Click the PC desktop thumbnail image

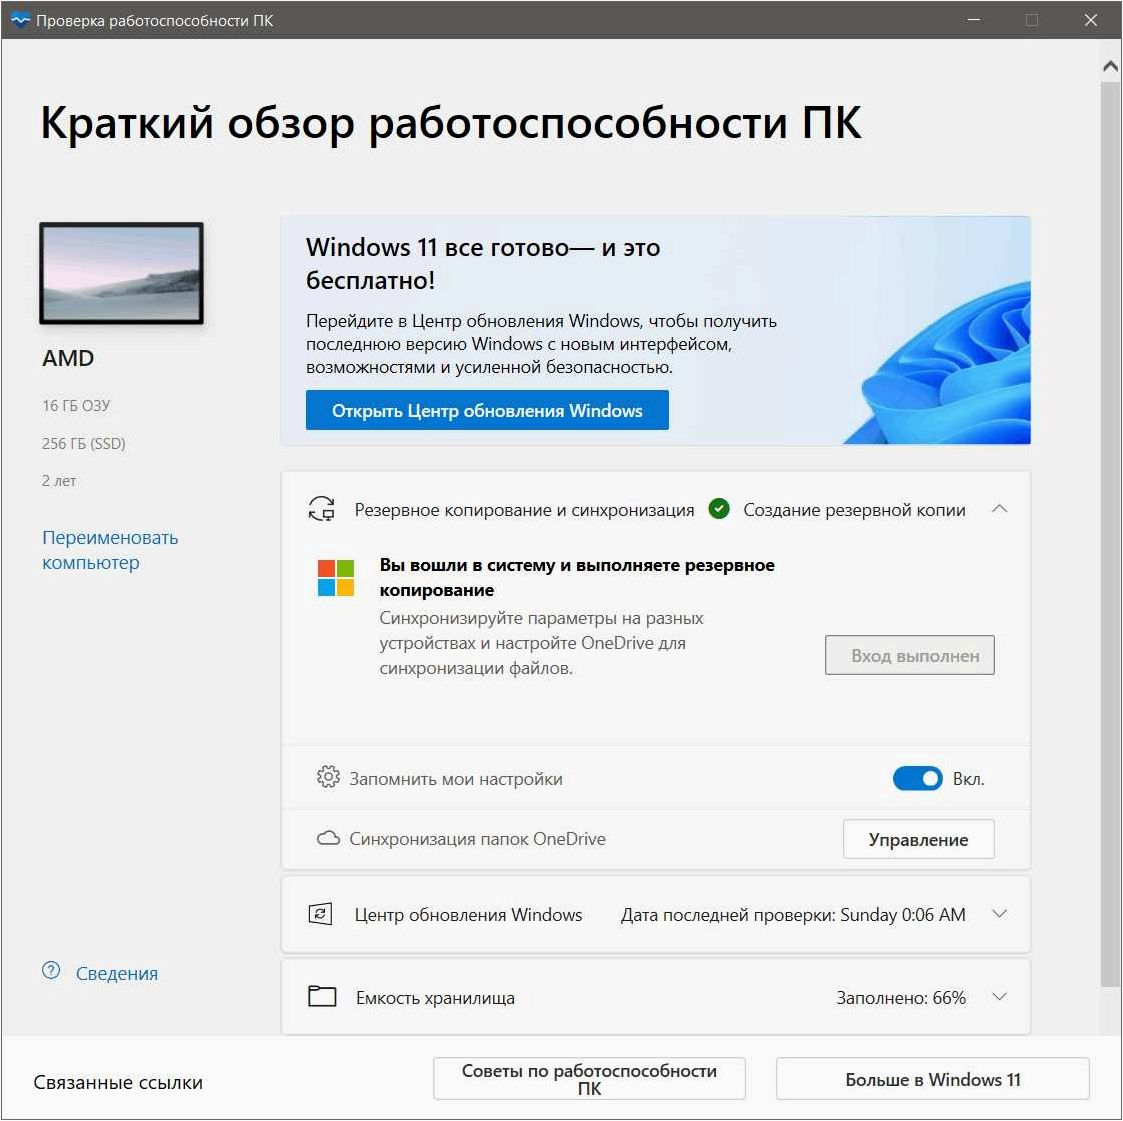coord(122,274)
